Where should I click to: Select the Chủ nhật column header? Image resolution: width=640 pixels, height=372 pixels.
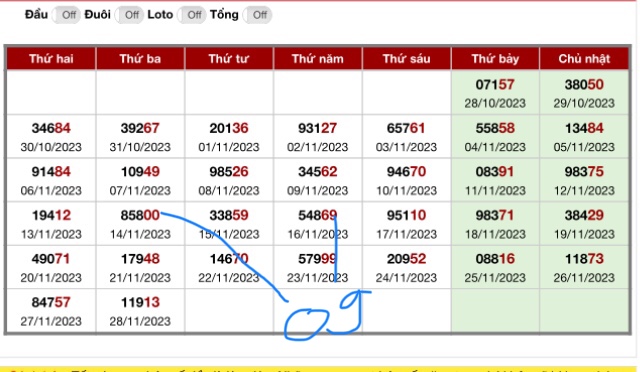coord(584,59)
